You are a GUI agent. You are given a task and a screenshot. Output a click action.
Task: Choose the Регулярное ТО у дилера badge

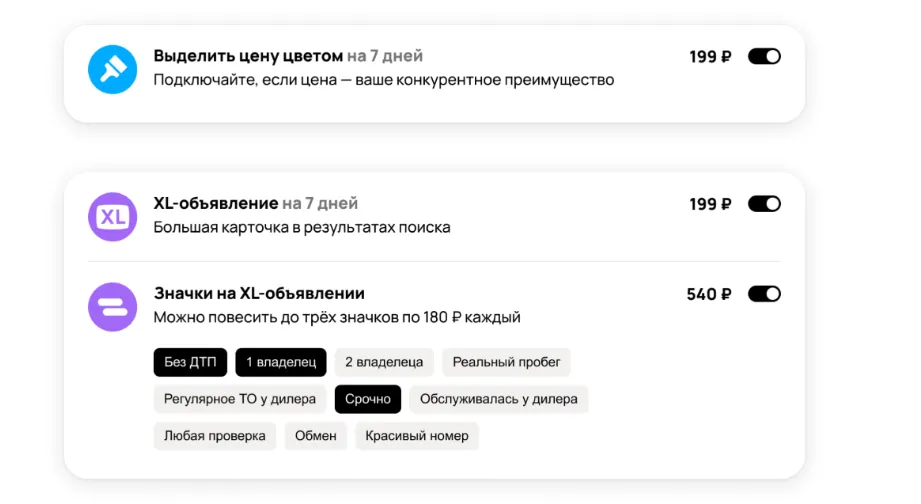point(240,399)
